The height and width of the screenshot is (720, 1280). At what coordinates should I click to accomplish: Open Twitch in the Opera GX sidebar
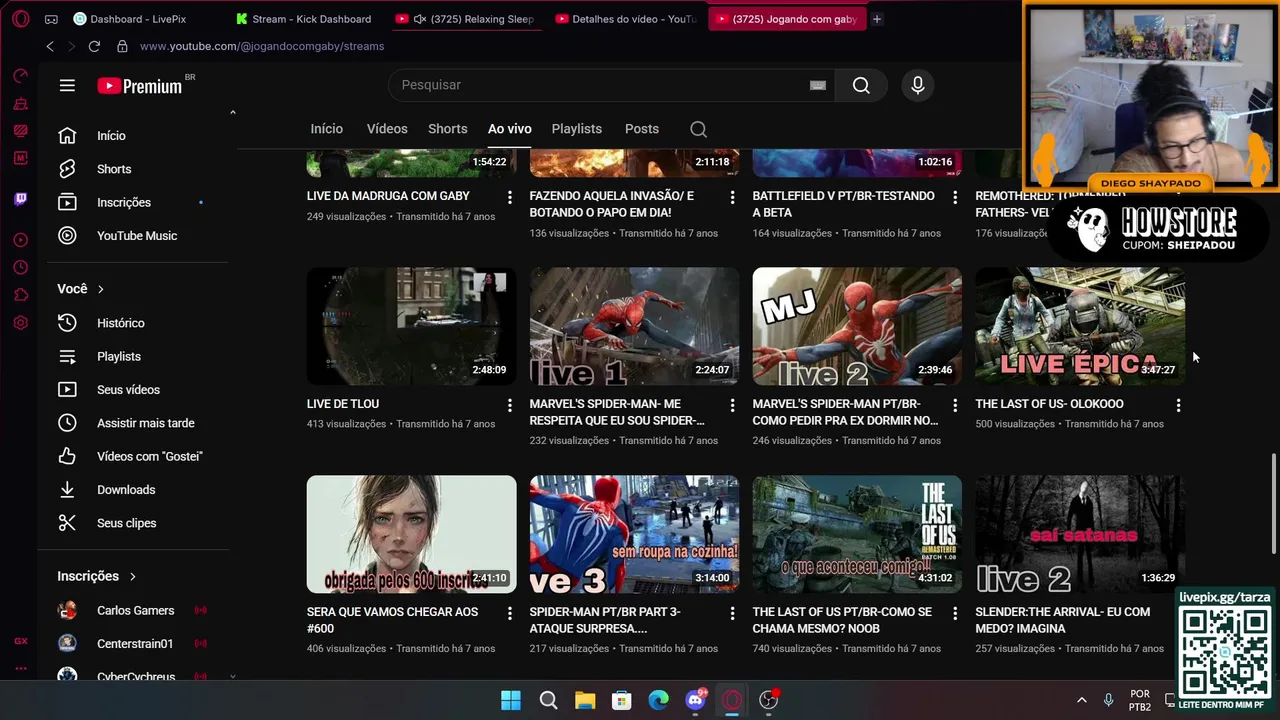click(21, 199)
